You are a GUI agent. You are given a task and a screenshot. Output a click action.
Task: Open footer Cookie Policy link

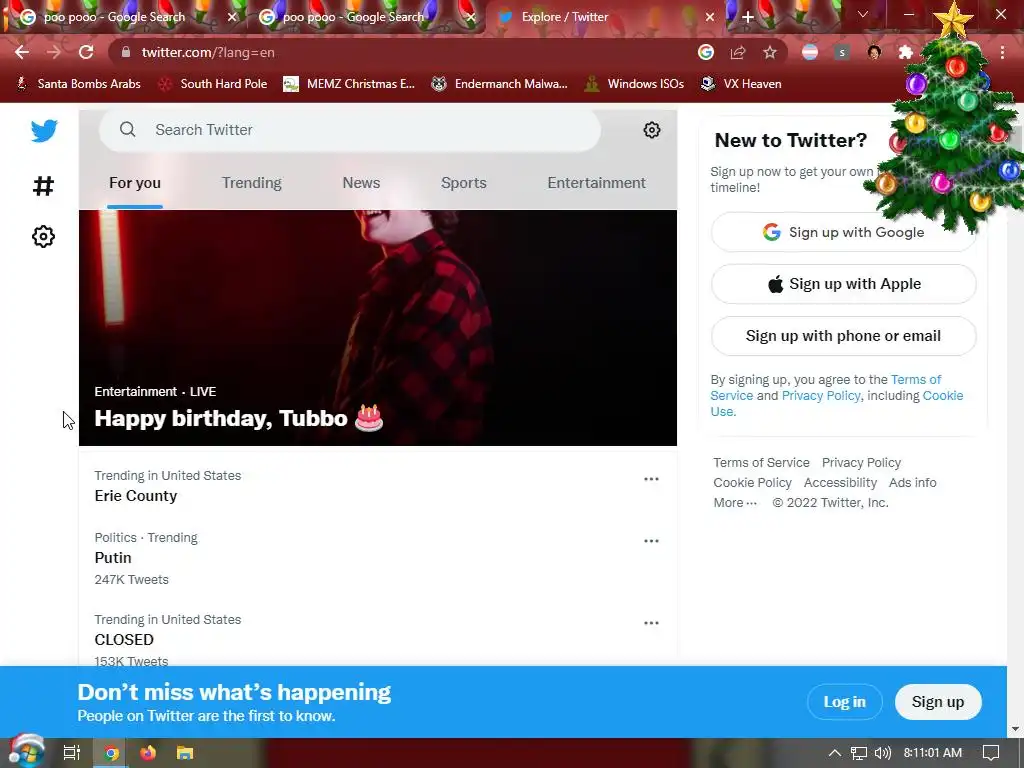[752, 483]
